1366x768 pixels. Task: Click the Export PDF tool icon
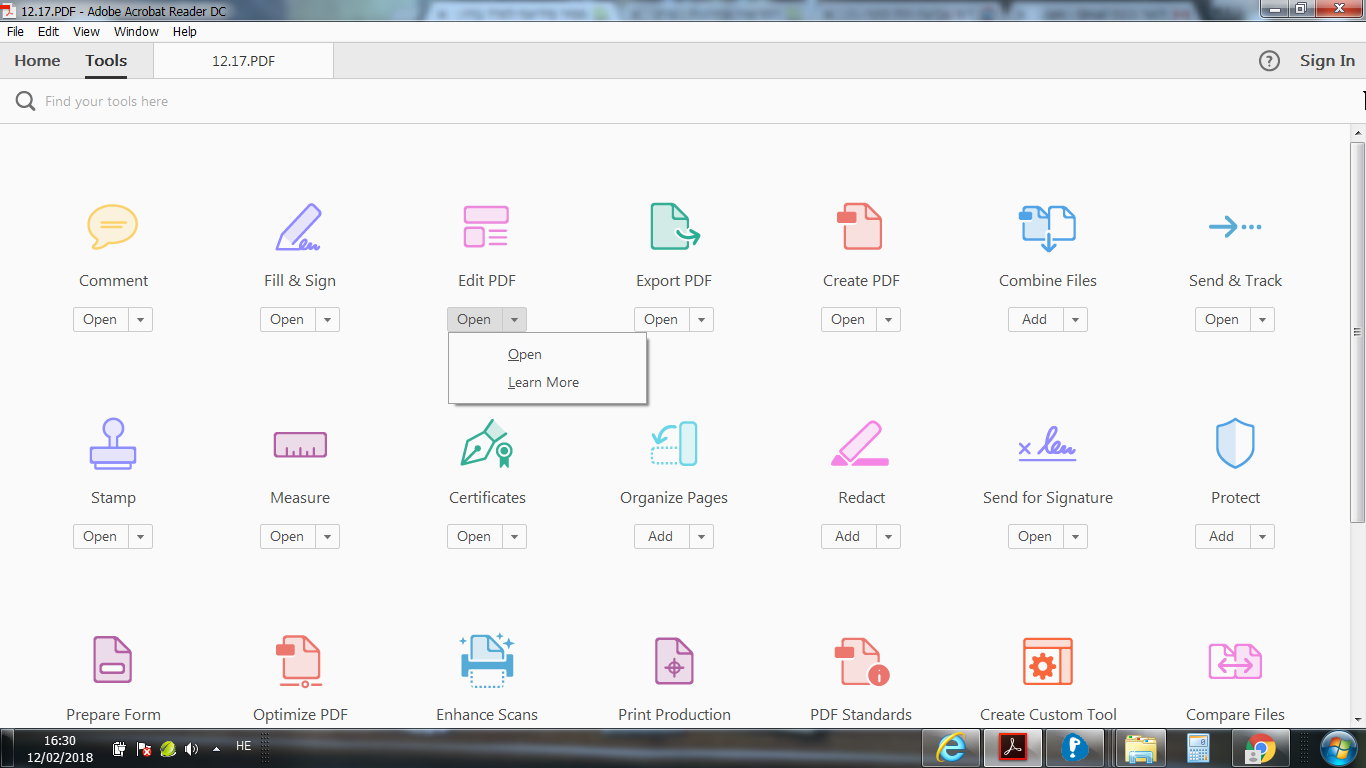click(x=674, y=227)
